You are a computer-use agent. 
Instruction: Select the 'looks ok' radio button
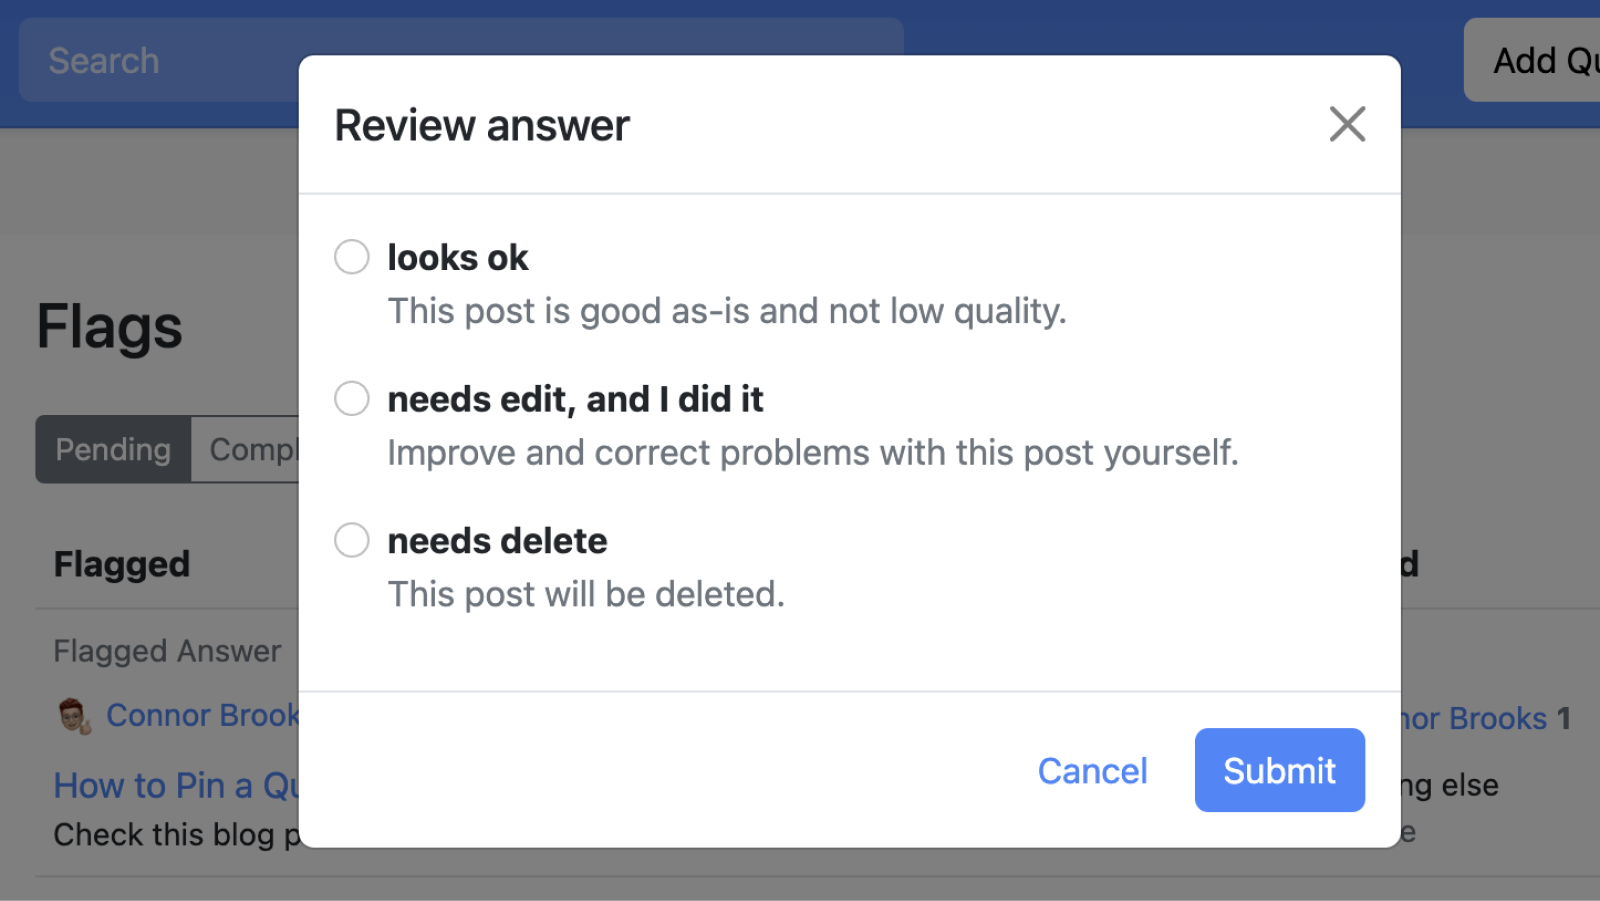pyautogui.click(x=351, y=257)
